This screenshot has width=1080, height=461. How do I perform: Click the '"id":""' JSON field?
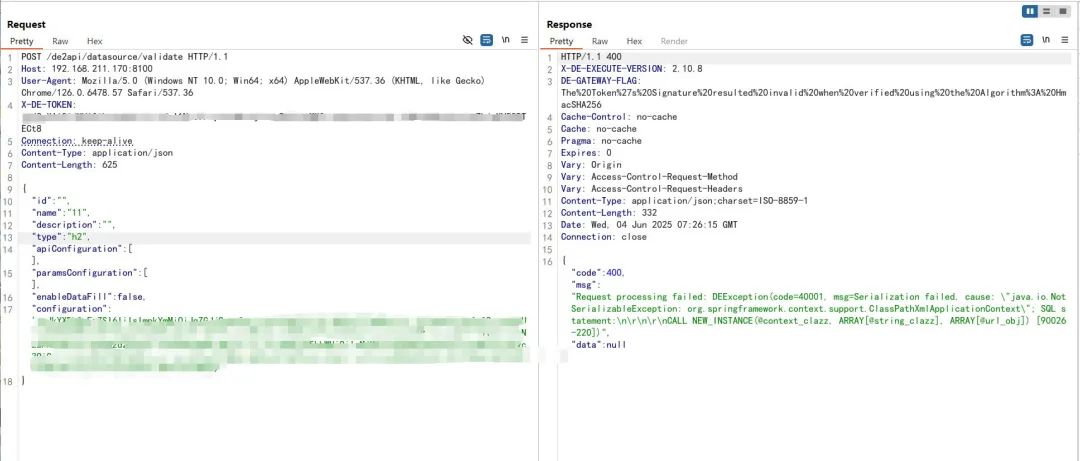tap(51, 201)
